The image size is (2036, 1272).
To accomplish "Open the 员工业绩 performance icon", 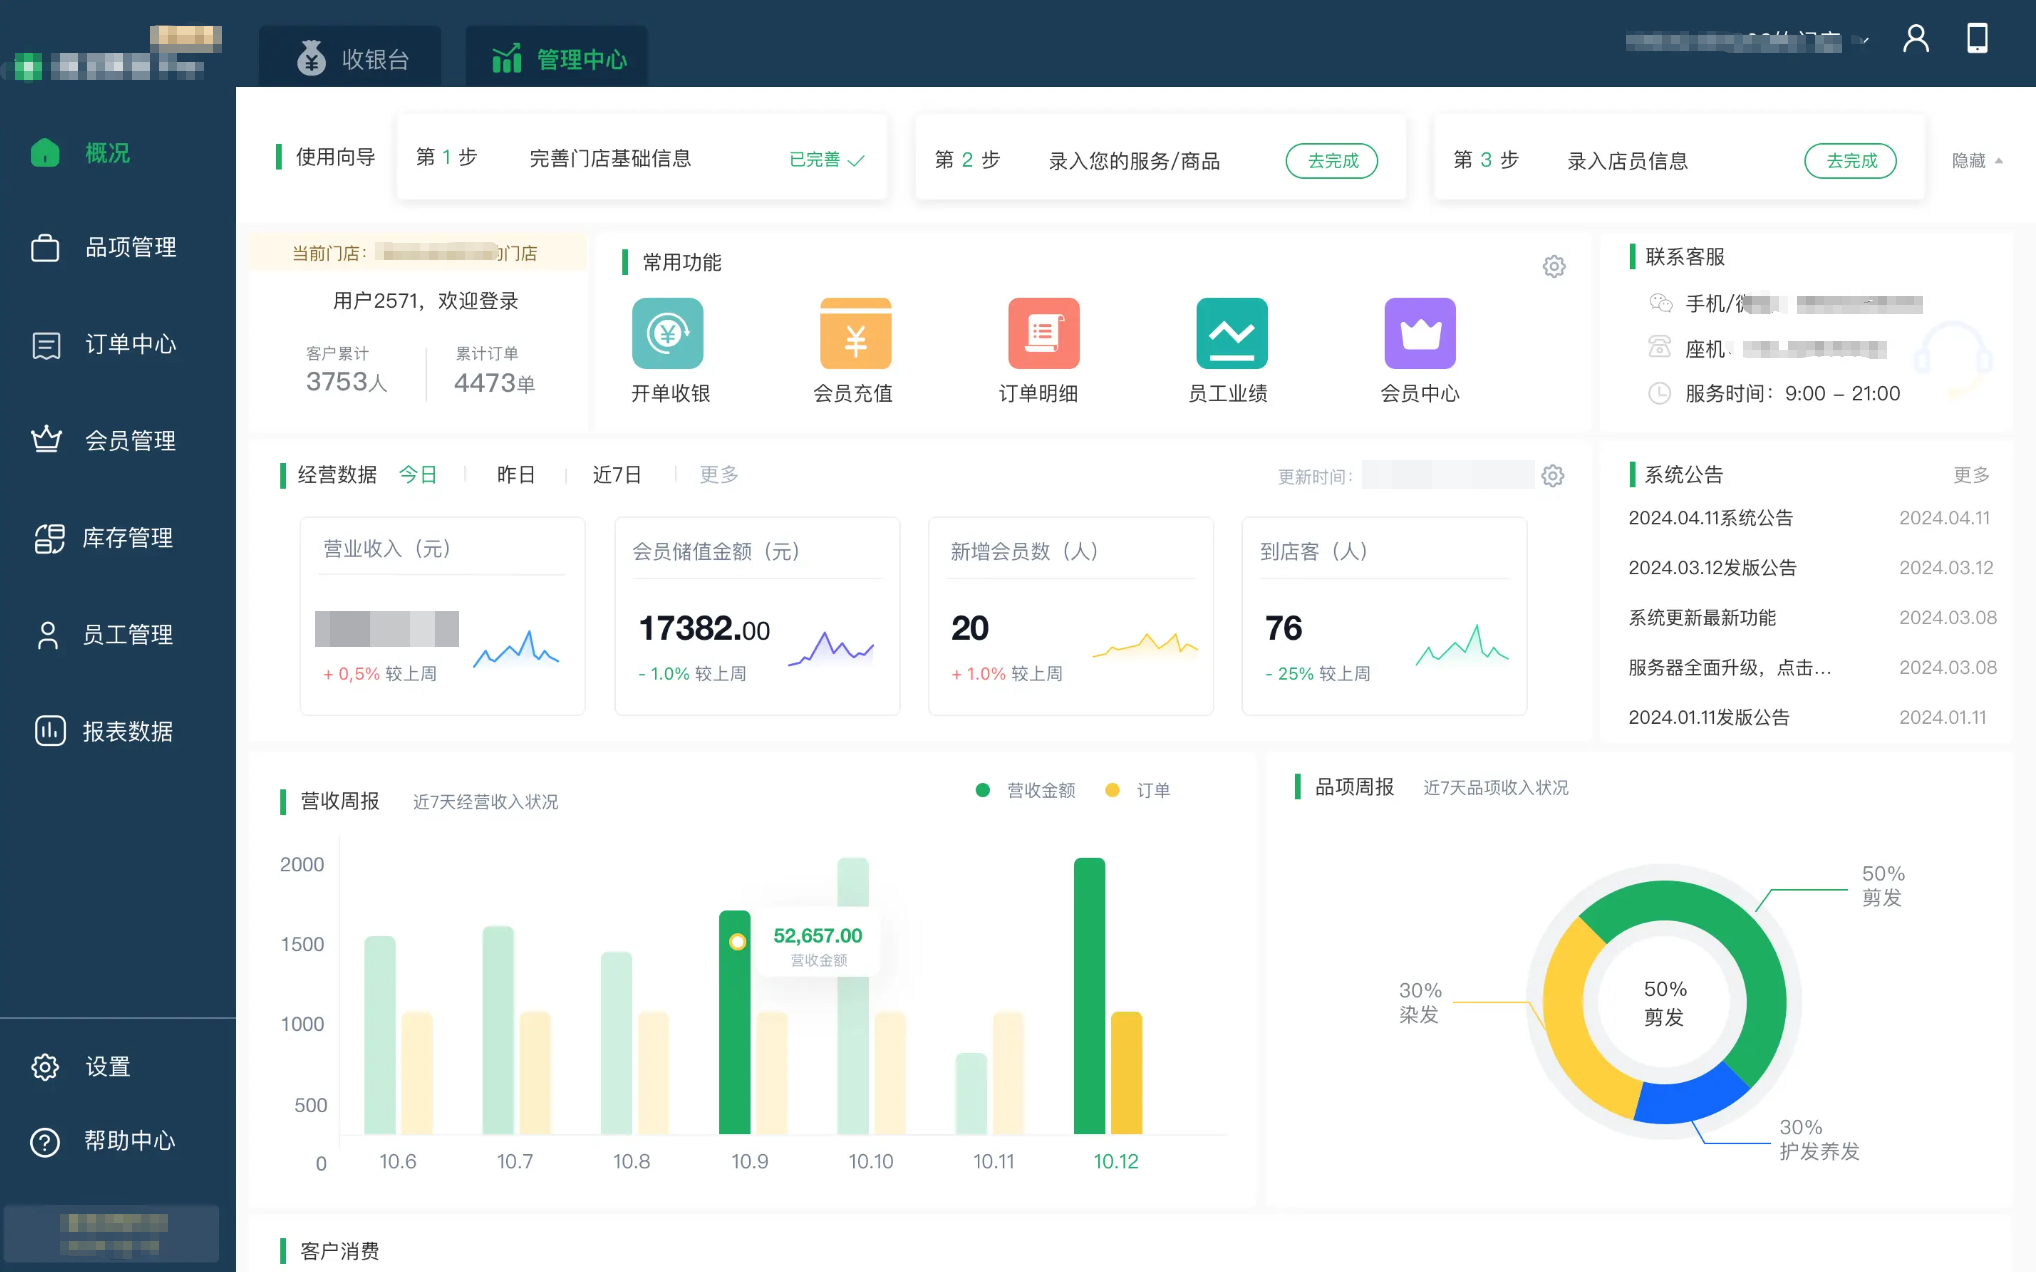I will point(1231,334).
